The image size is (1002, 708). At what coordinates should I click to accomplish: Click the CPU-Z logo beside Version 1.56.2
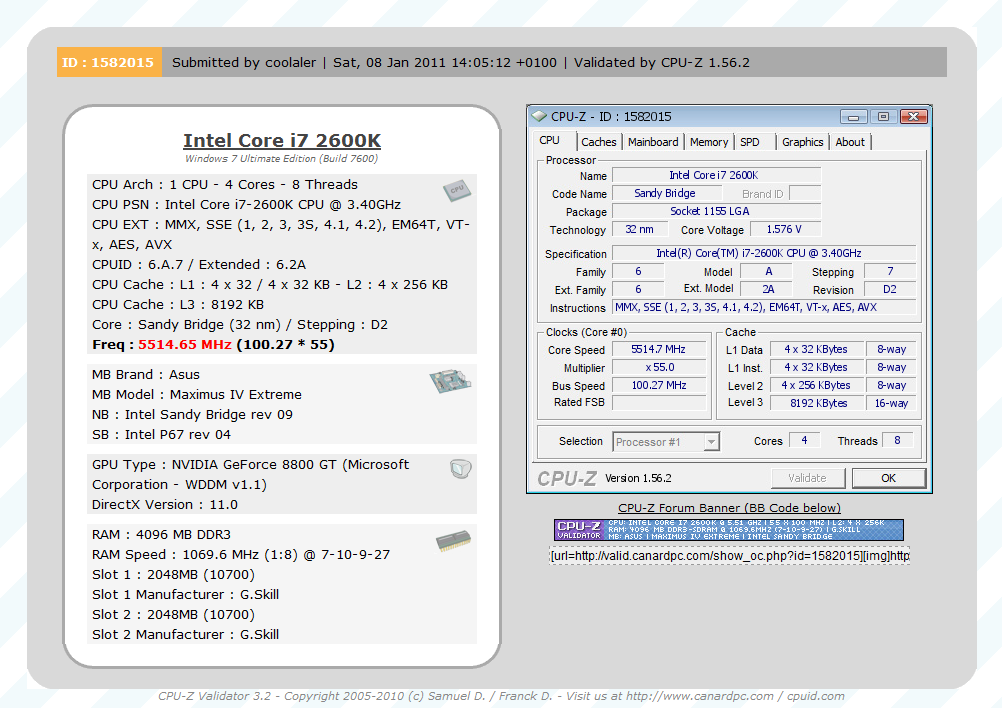pos(567,479)
